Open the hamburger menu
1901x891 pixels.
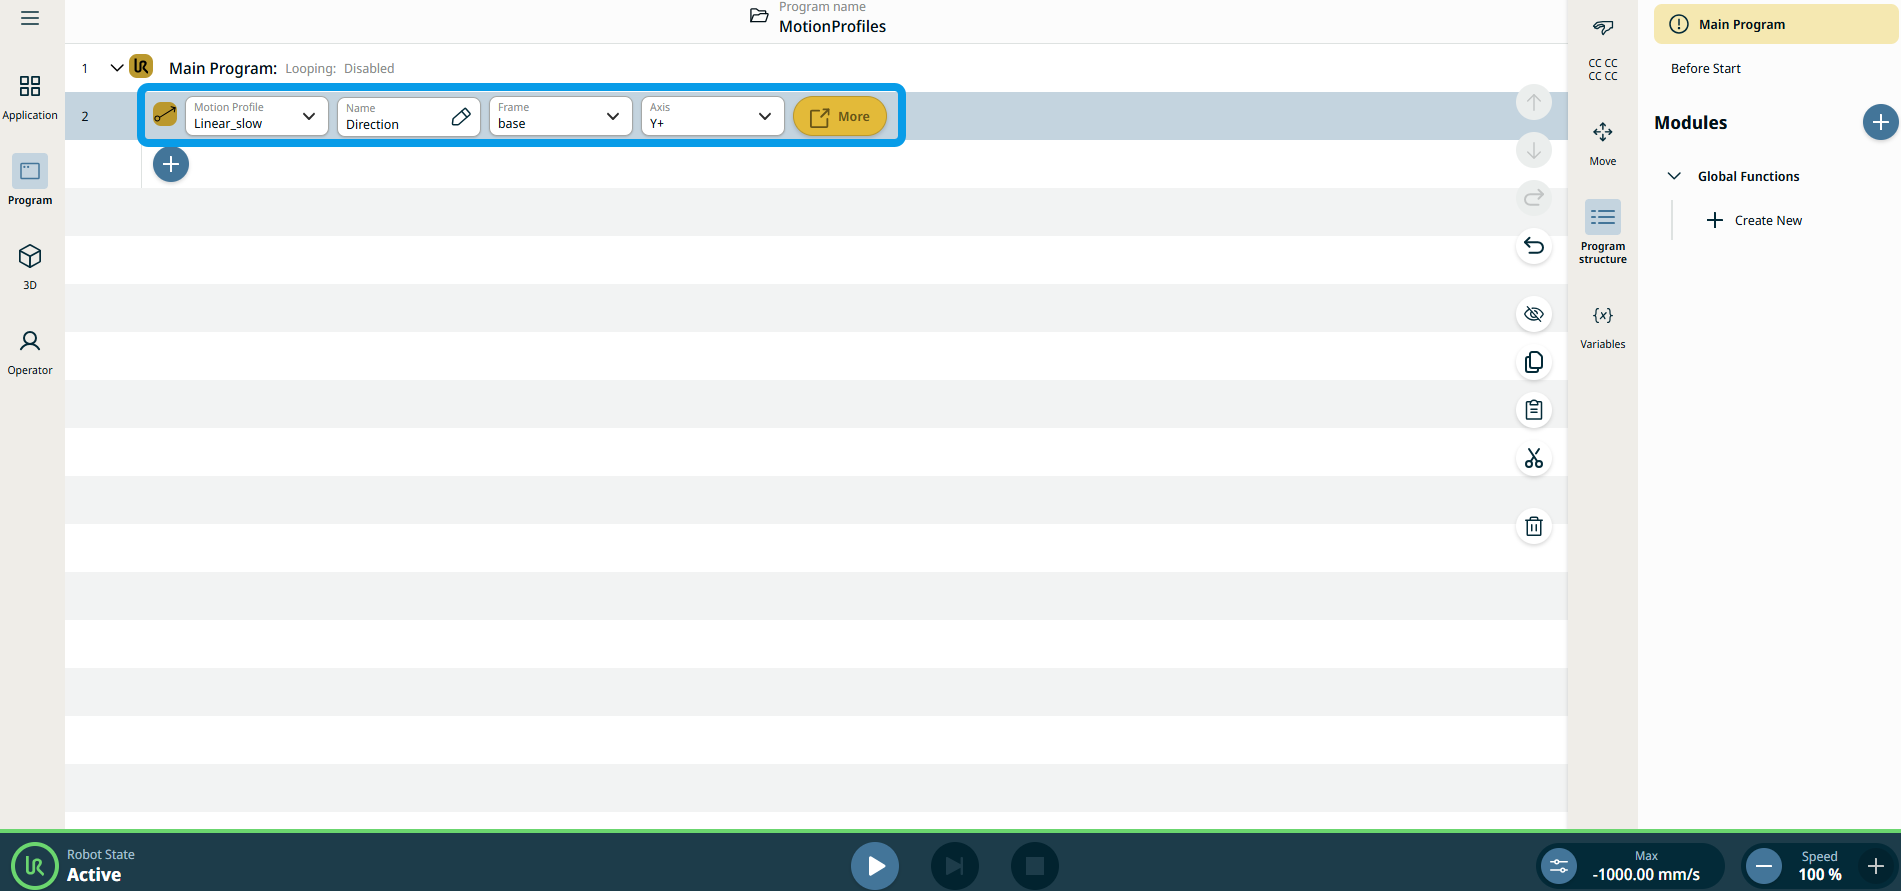pos(30,18)
